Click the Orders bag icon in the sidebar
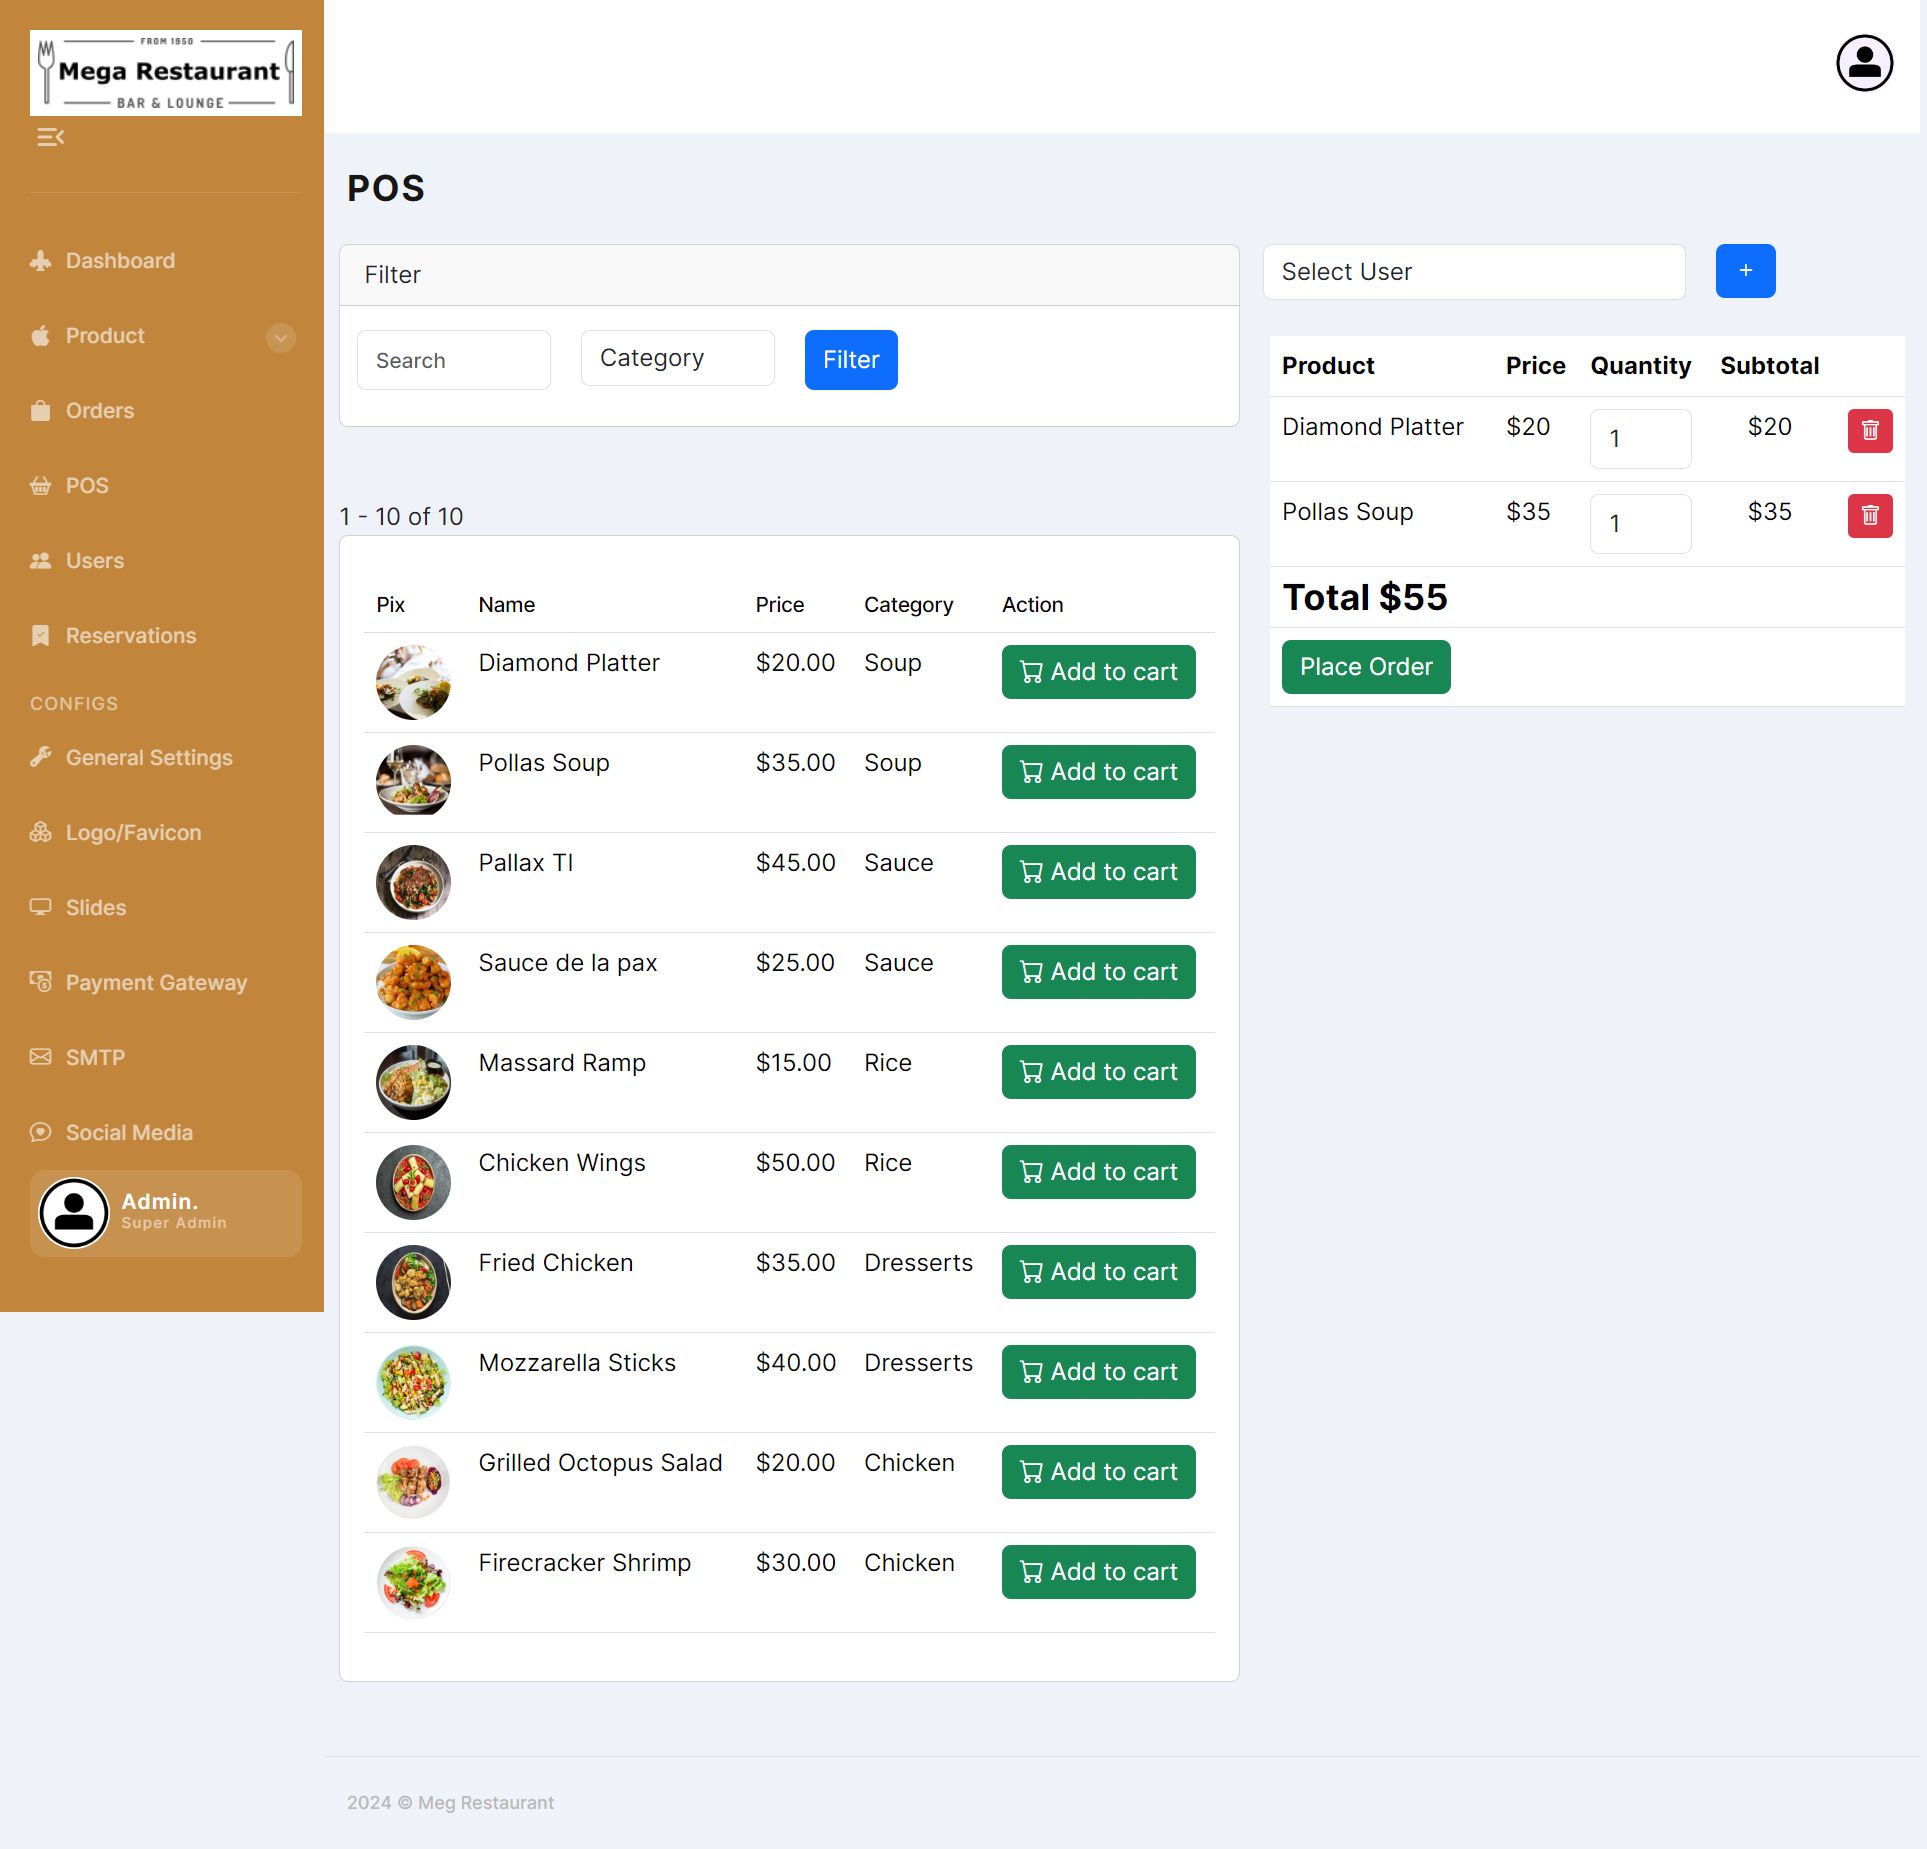This screenshot has height=1849, width=1927. (40, 411)
